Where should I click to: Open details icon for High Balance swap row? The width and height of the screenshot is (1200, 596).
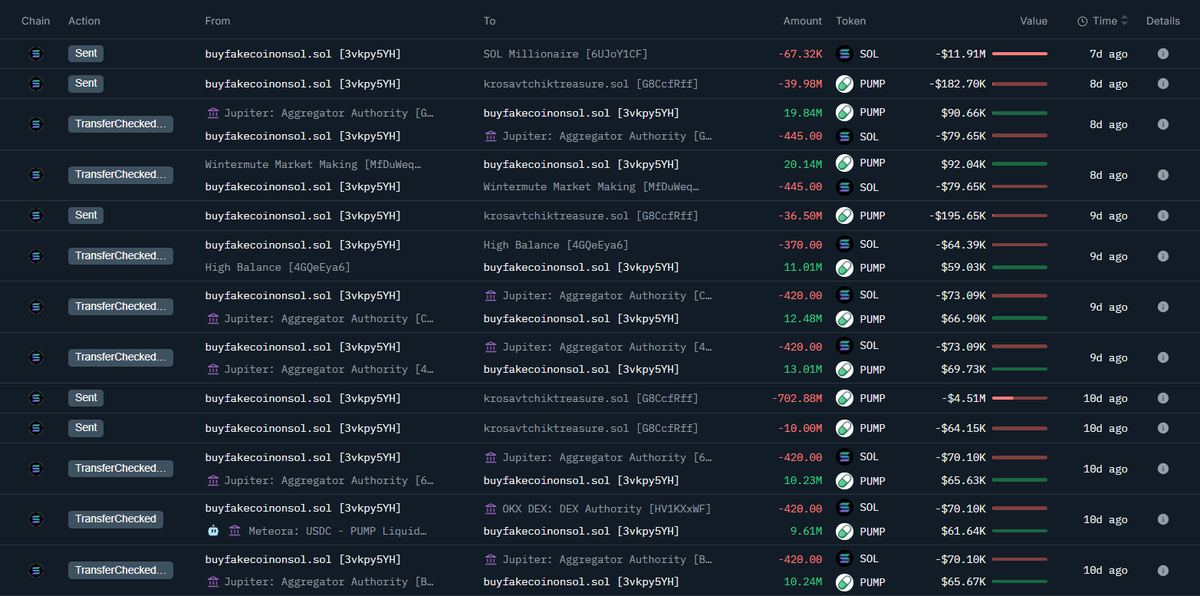pyautogui.click(x=1163, y=256)
